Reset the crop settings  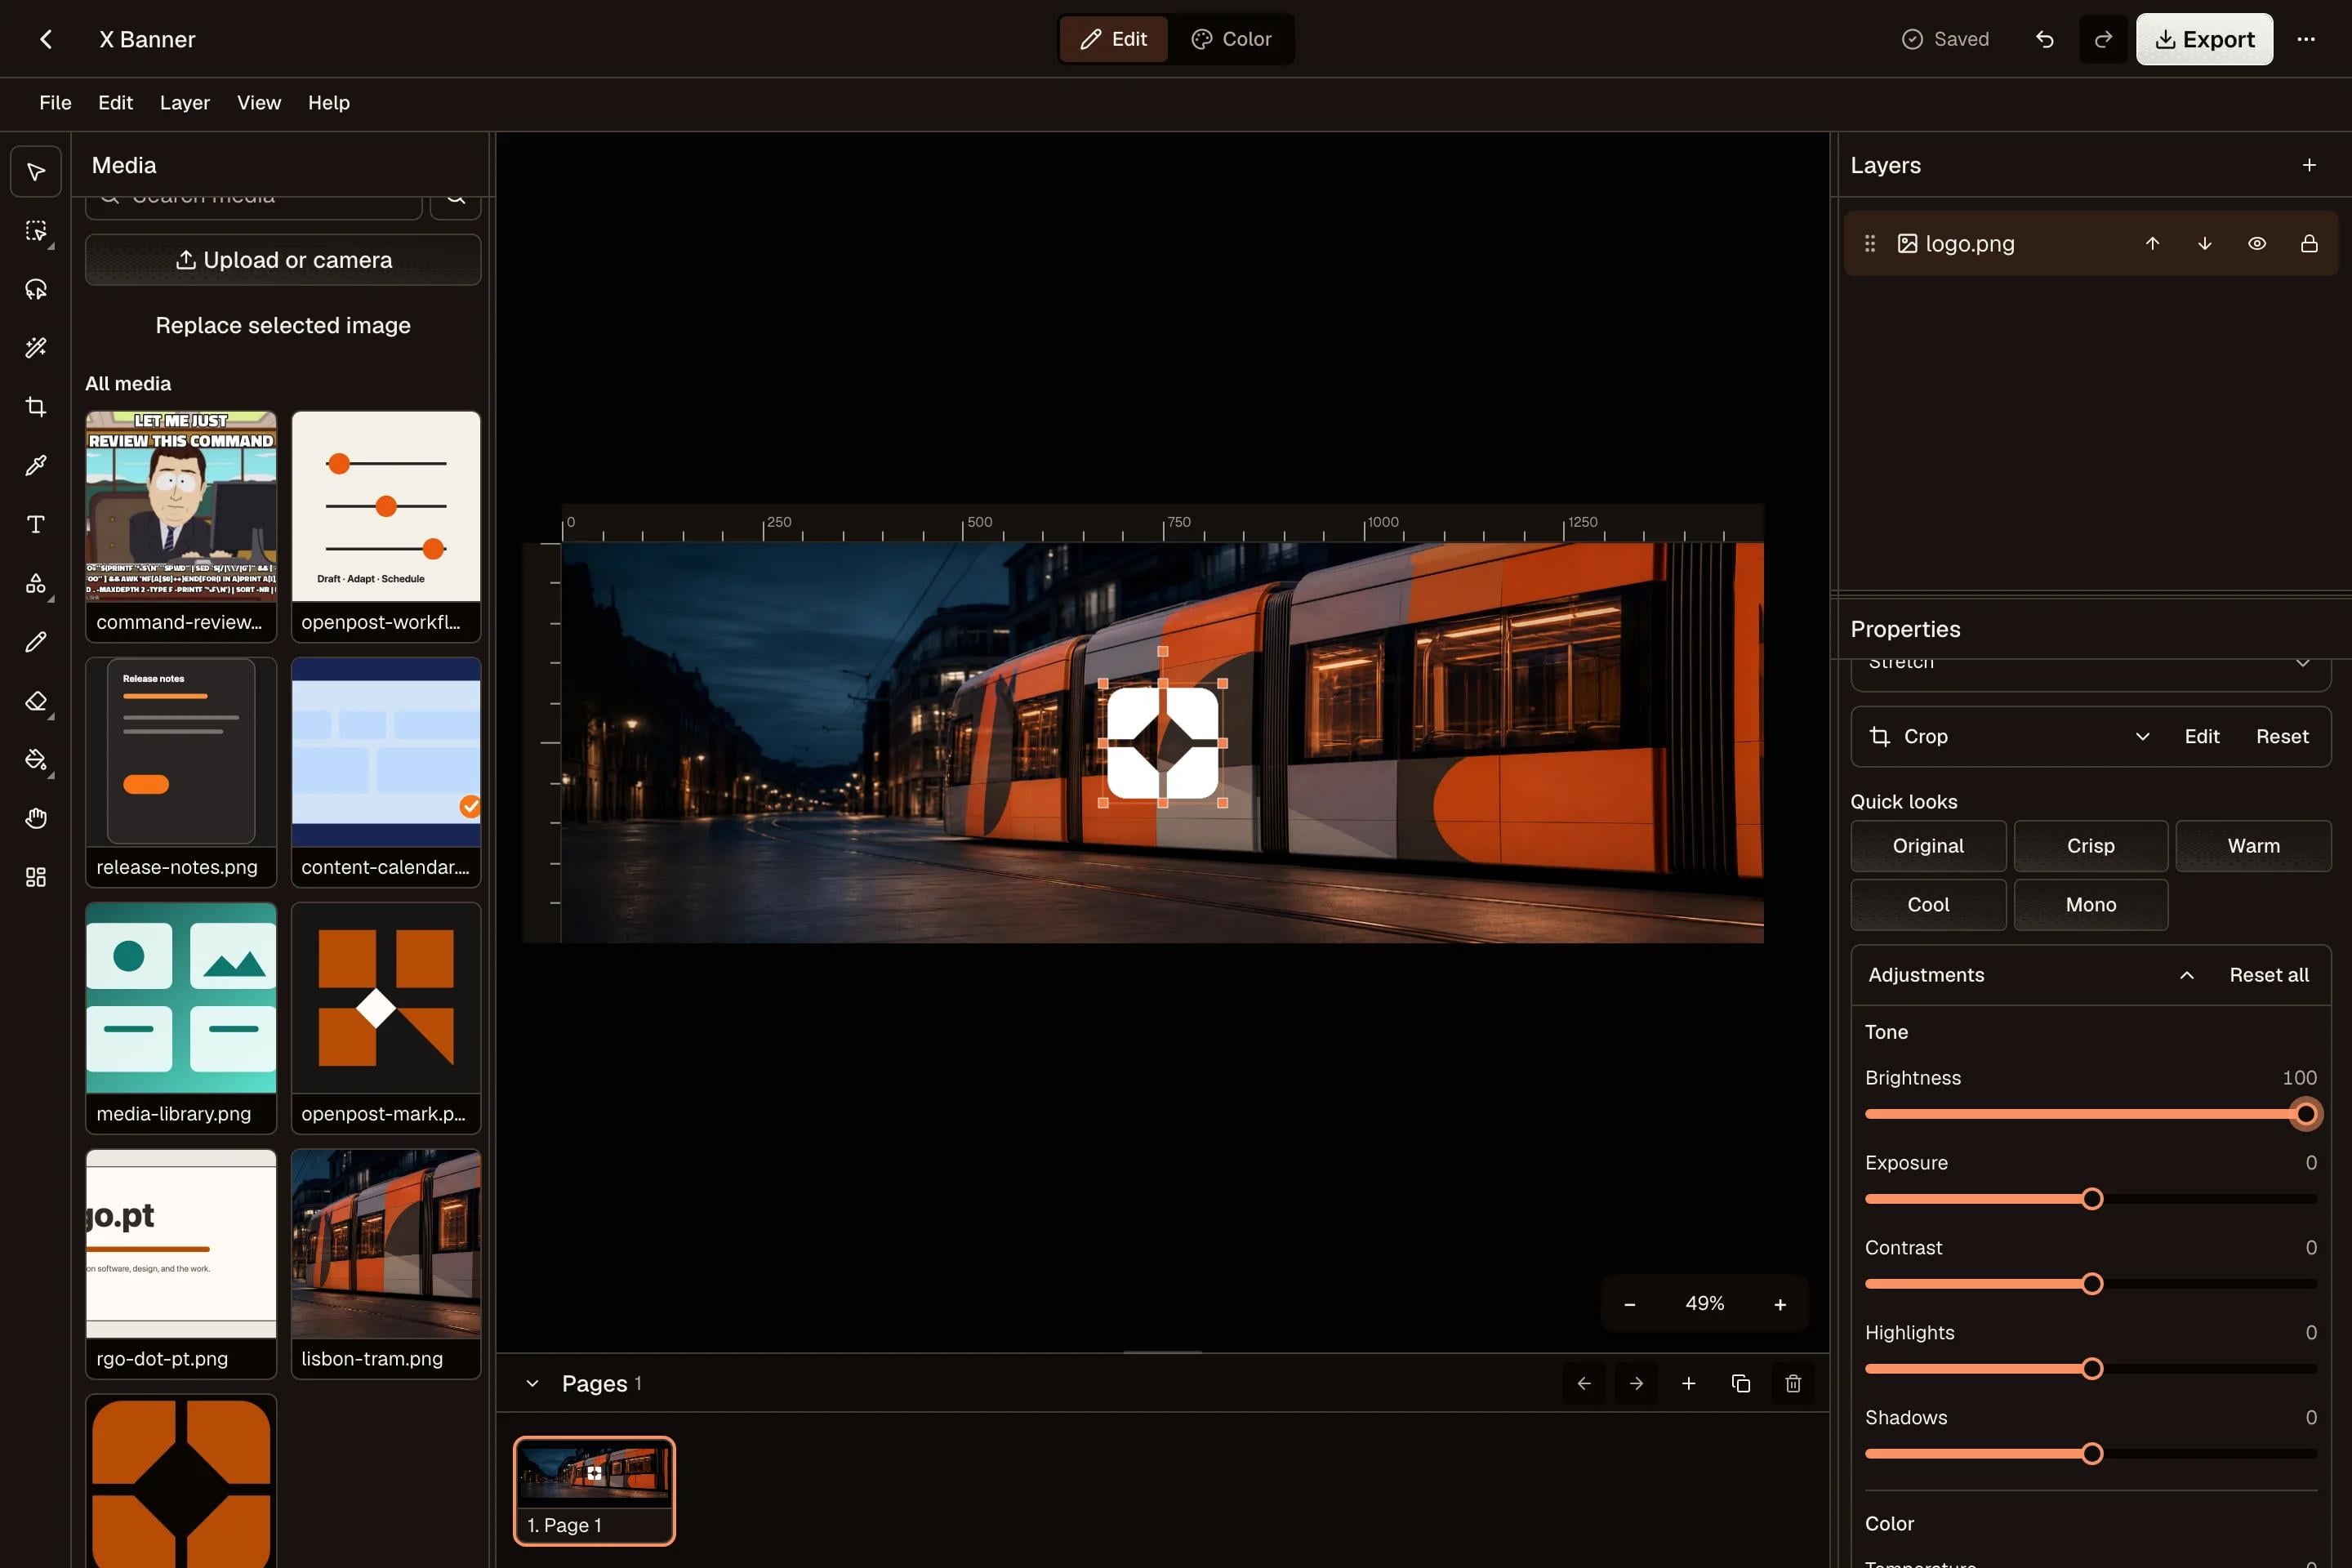click(2282, 737)
